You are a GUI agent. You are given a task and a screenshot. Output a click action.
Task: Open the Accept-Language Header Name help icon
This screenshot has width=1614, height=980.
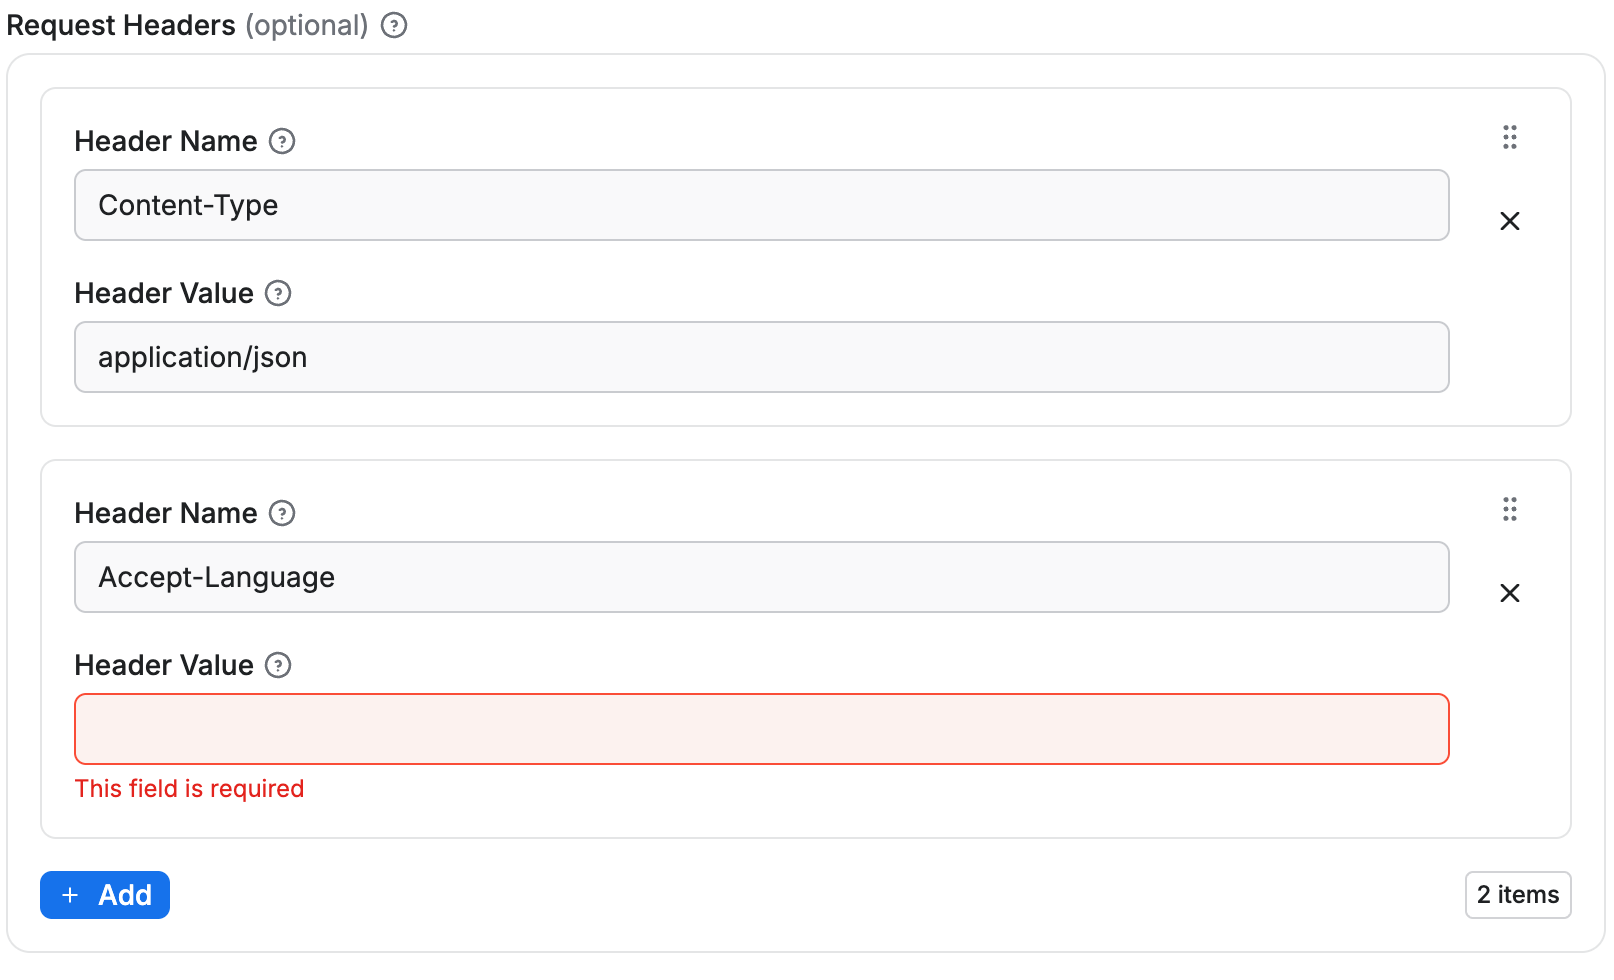283,514
